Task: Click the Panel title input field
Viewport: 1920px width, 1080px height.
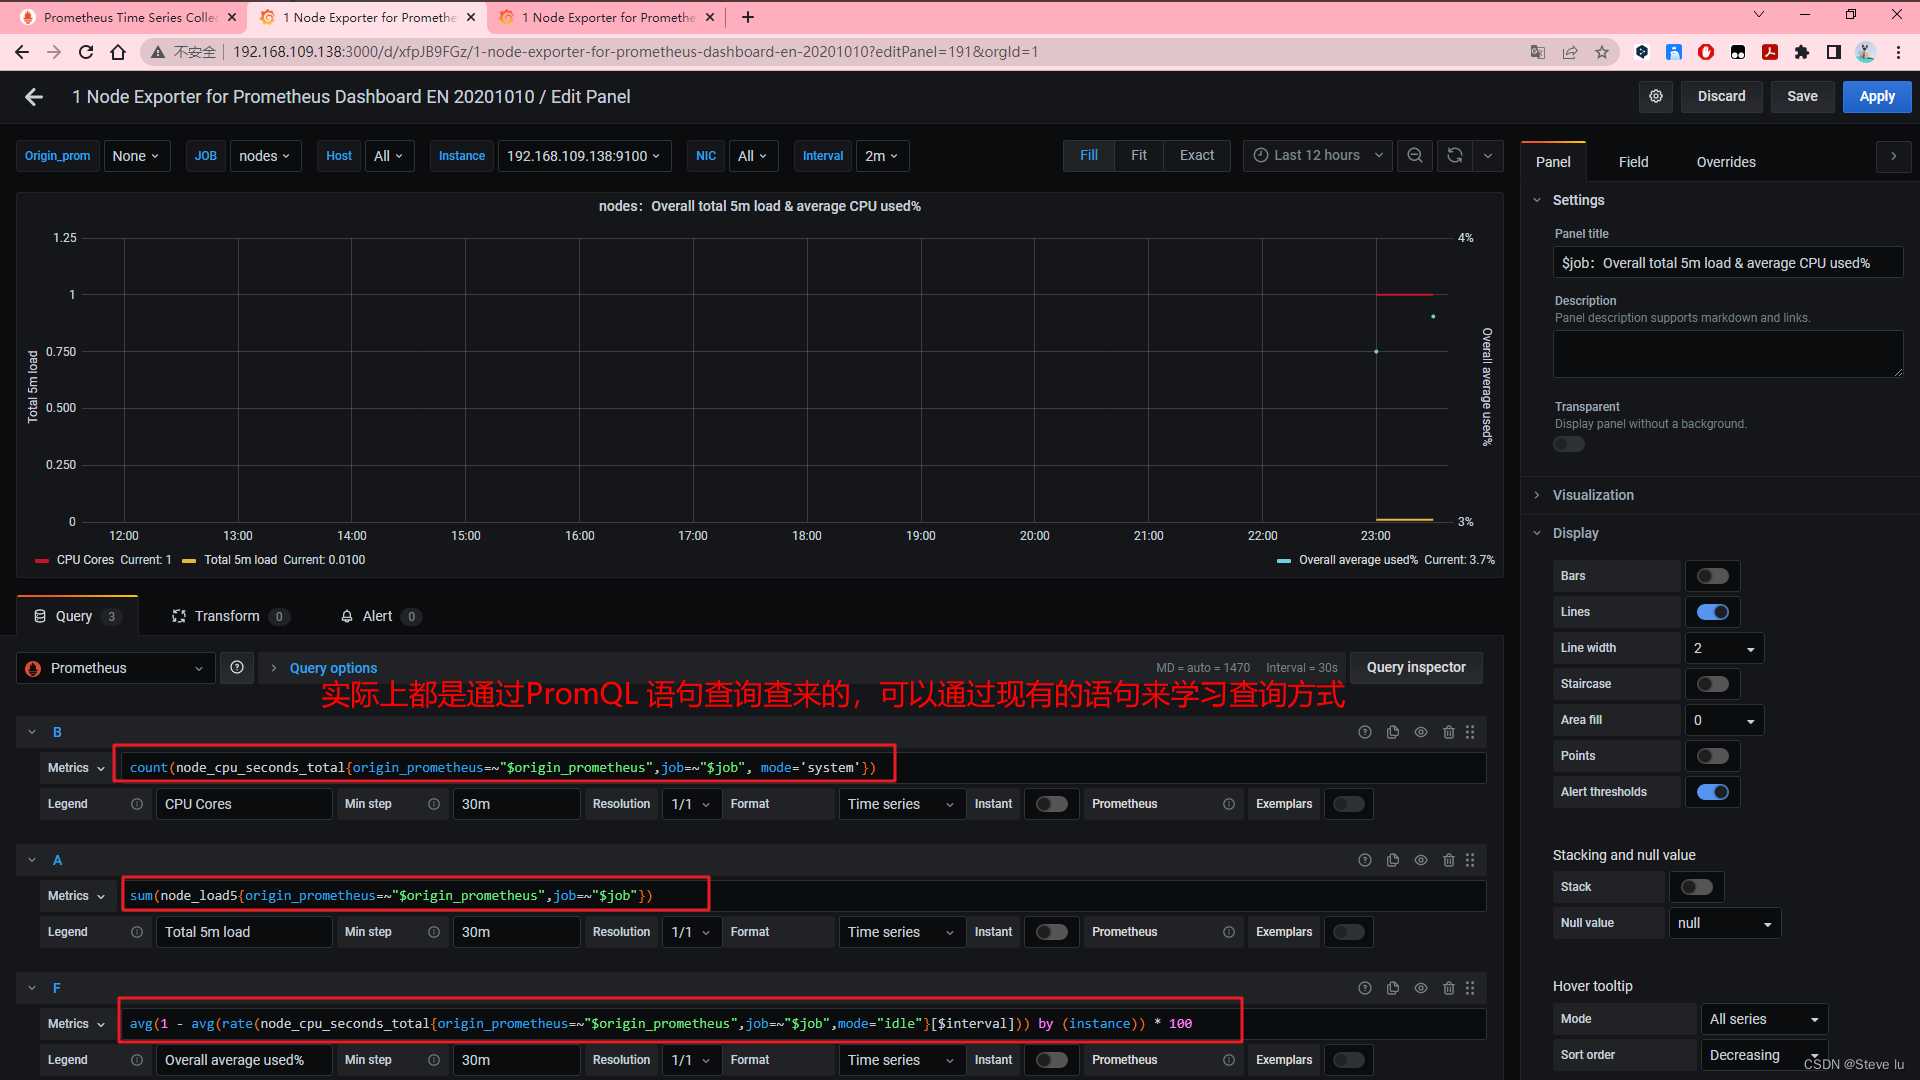Action: [1727, 263]
